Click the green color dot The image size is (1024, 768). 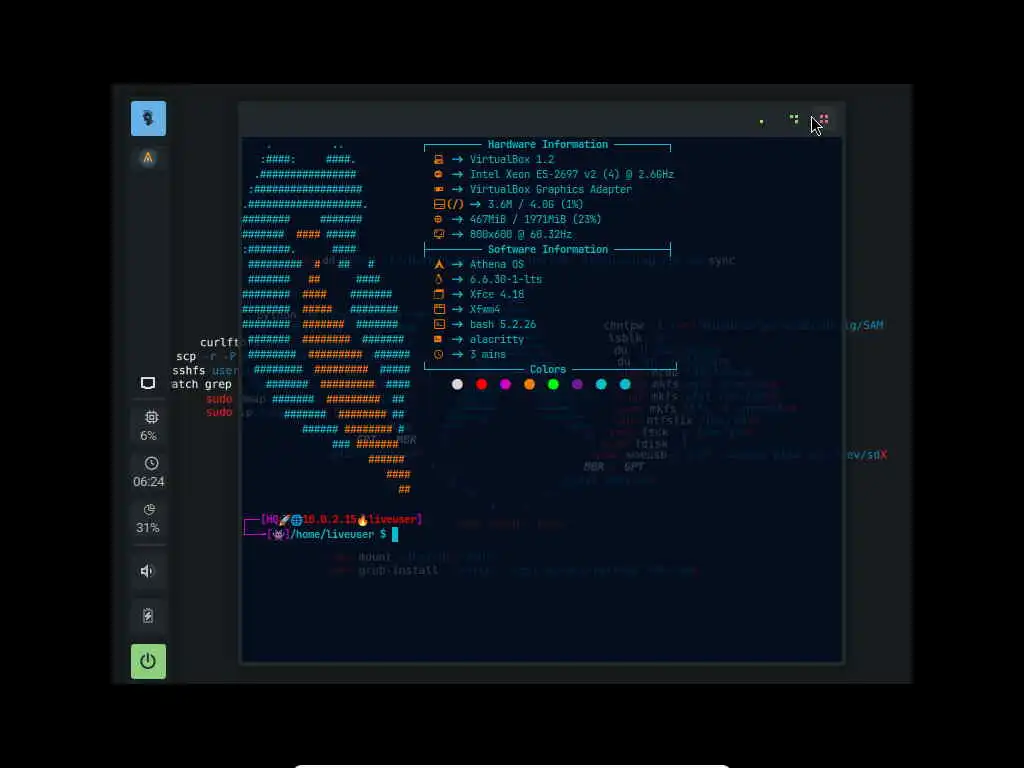click(553, 384)
